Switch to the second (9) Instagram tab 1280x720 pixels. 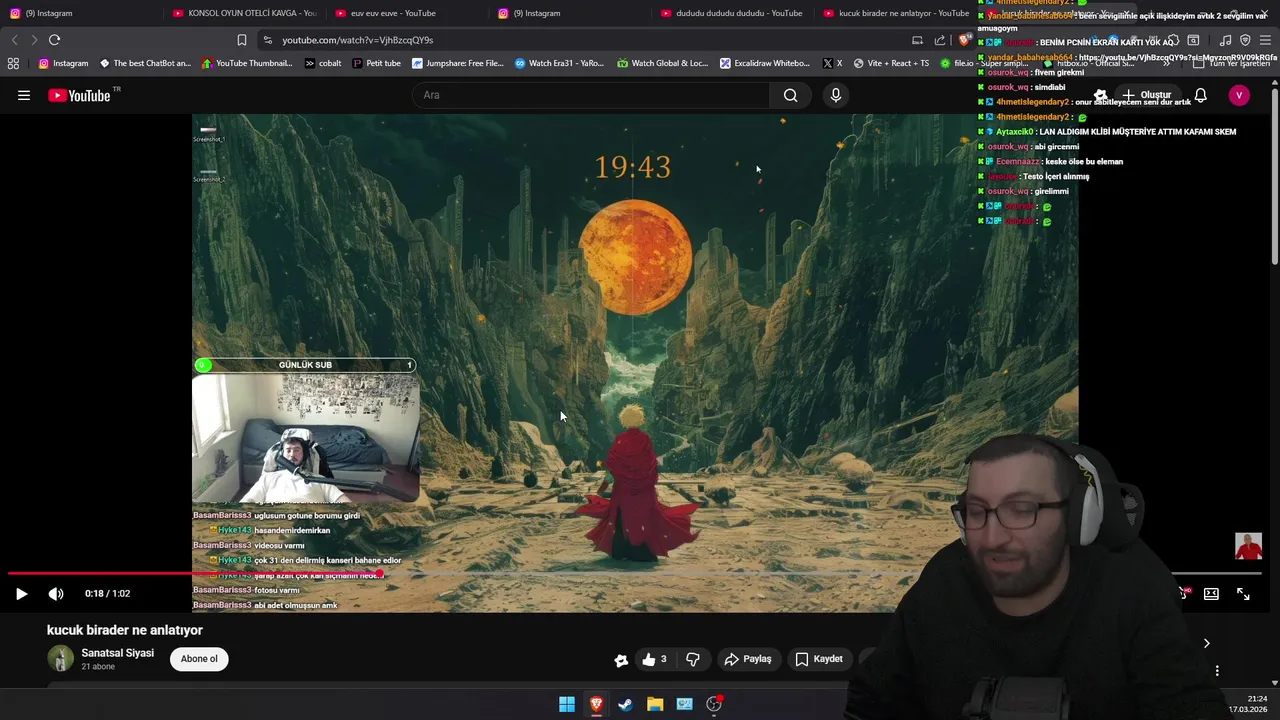point(570,13)
